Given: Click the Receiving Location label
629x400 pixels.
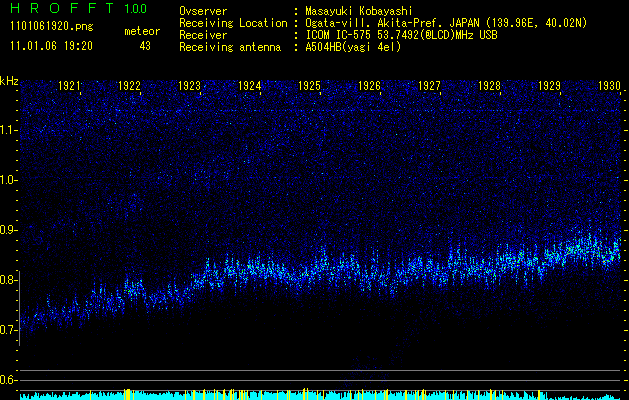Looking at the screenshot, I should 233,23.
